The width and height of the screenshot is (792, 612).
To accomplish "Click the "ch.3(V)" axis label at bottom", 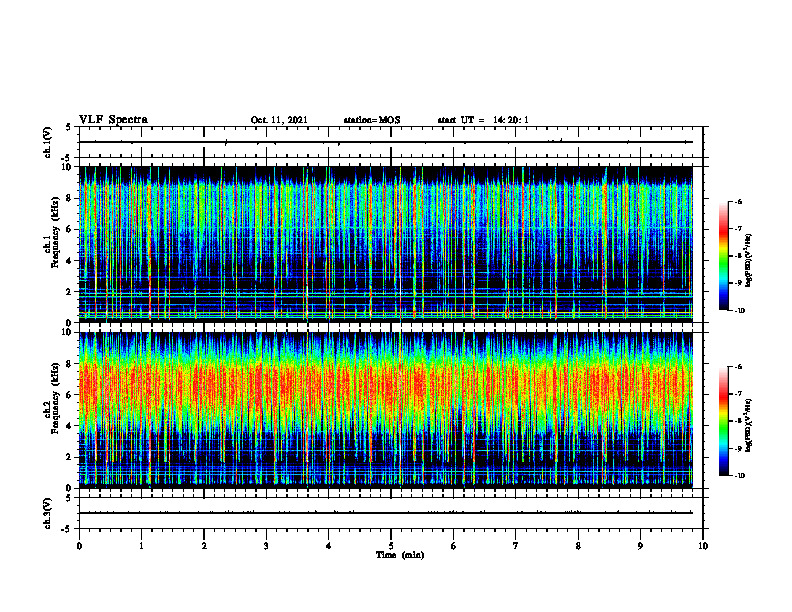I will click(48, 513).
